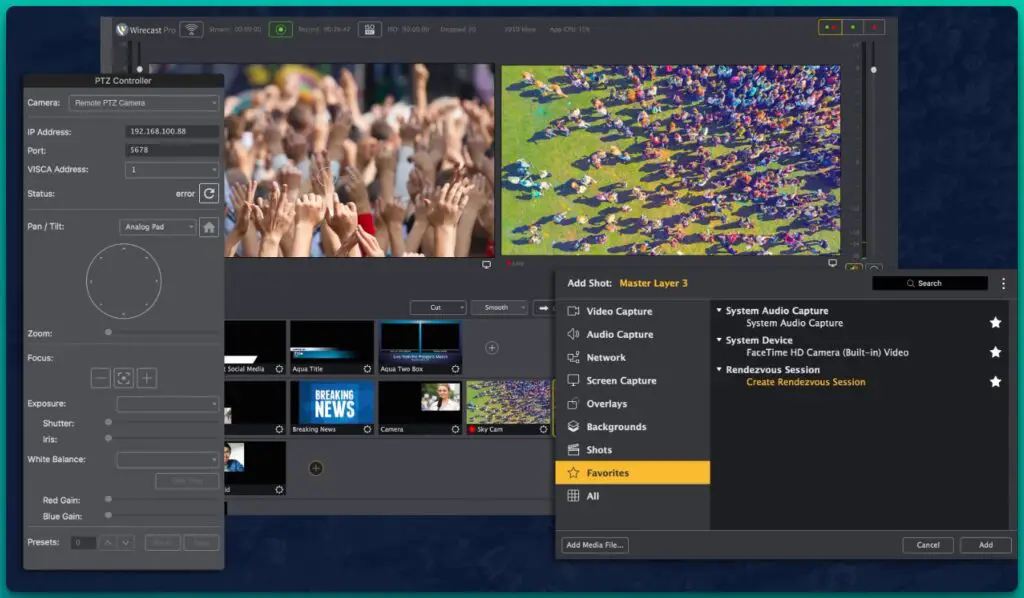Click the autofocus icon between focus buttons

[123, 377]
